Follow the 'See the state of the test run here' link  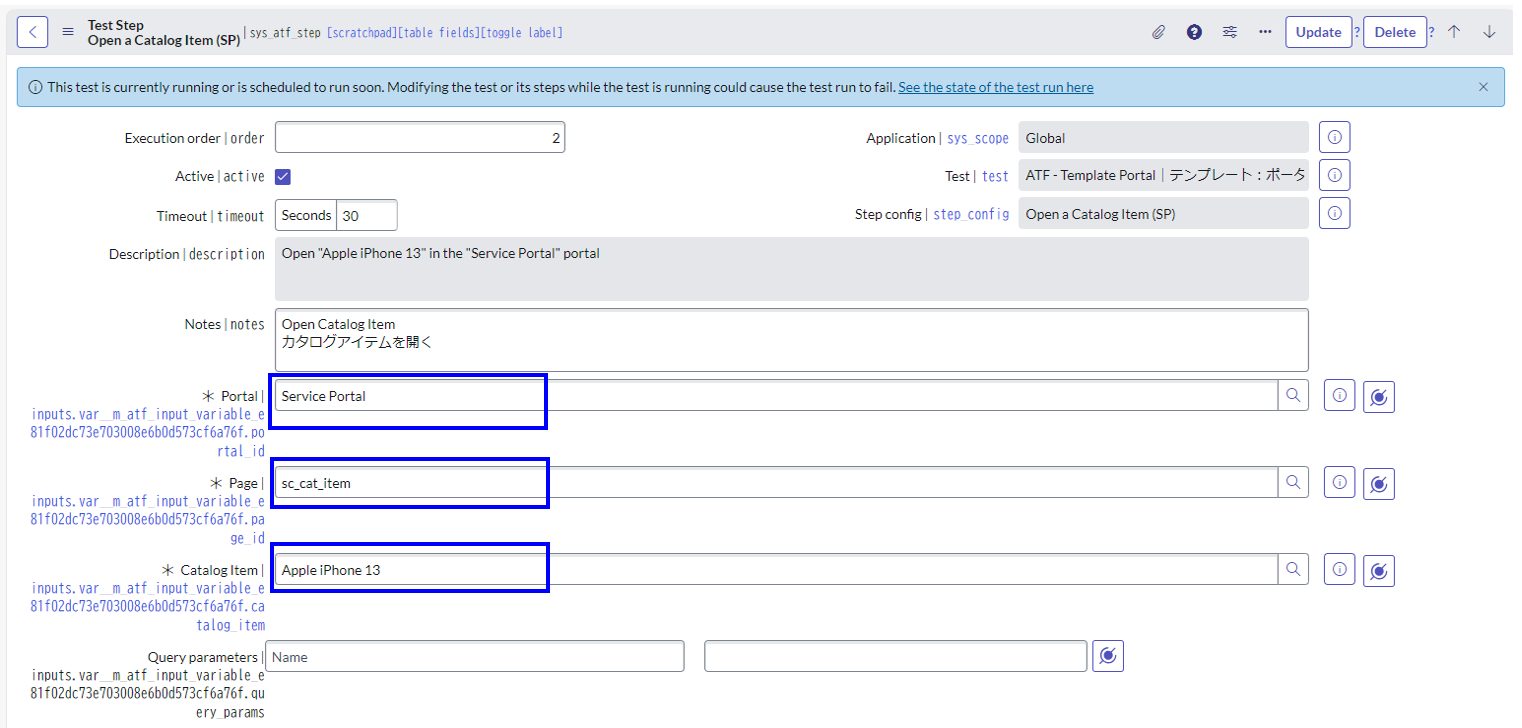coord(994,87)
